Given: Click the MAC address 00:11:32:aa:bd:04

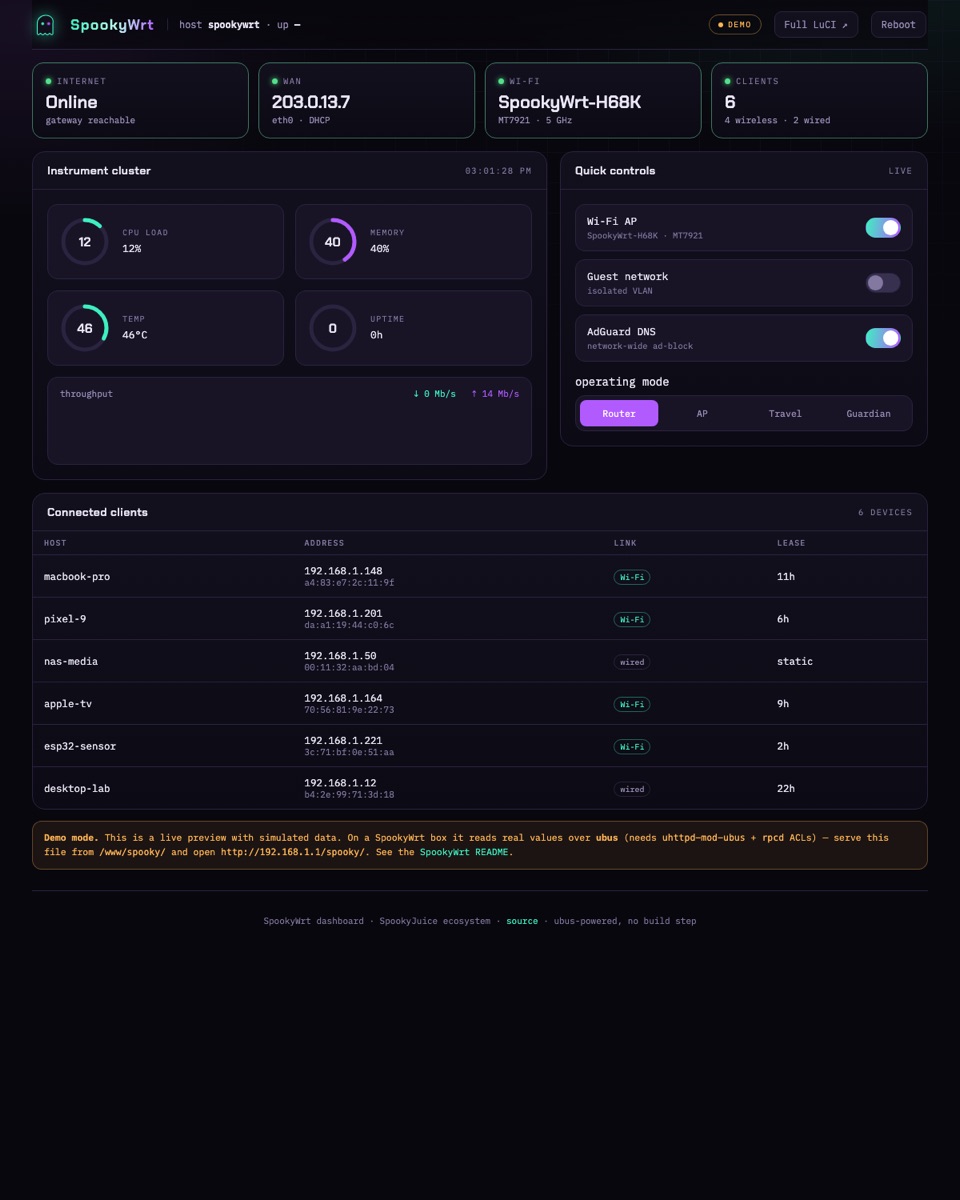Looking at the screenshot, I should click(x=349, y=668).
